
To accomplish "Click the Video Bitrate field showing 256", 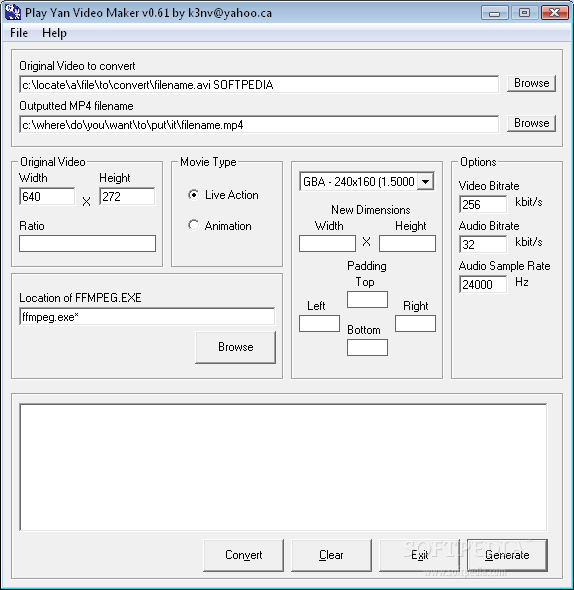I will point(483,204).
